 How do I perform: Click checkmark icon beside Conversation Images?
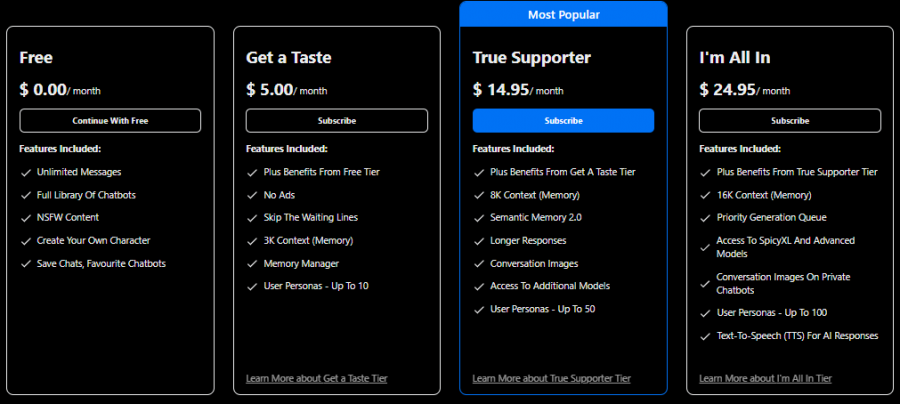(478, 264)
